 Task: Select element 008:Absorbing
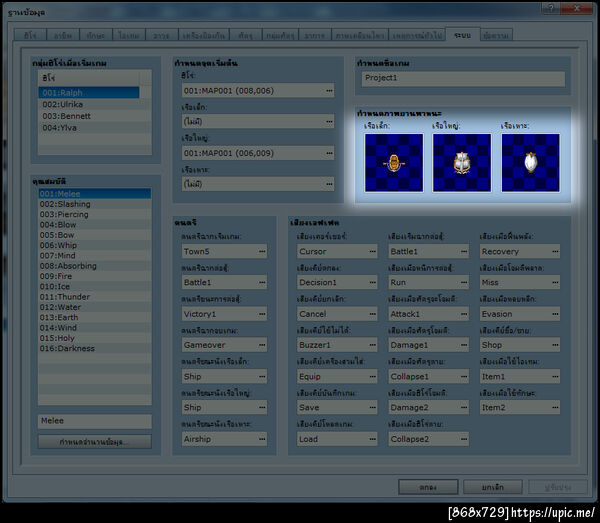coord(95,266)
